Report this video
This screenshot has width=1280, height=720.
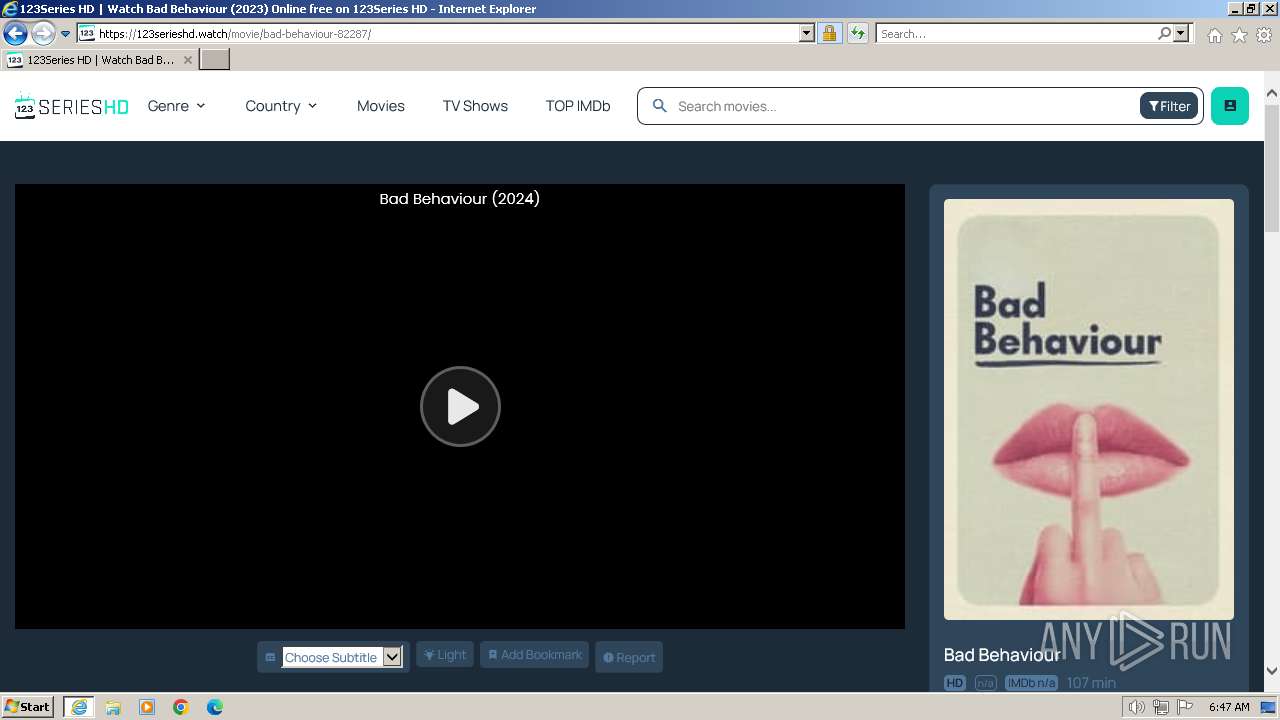coord(629,657)
